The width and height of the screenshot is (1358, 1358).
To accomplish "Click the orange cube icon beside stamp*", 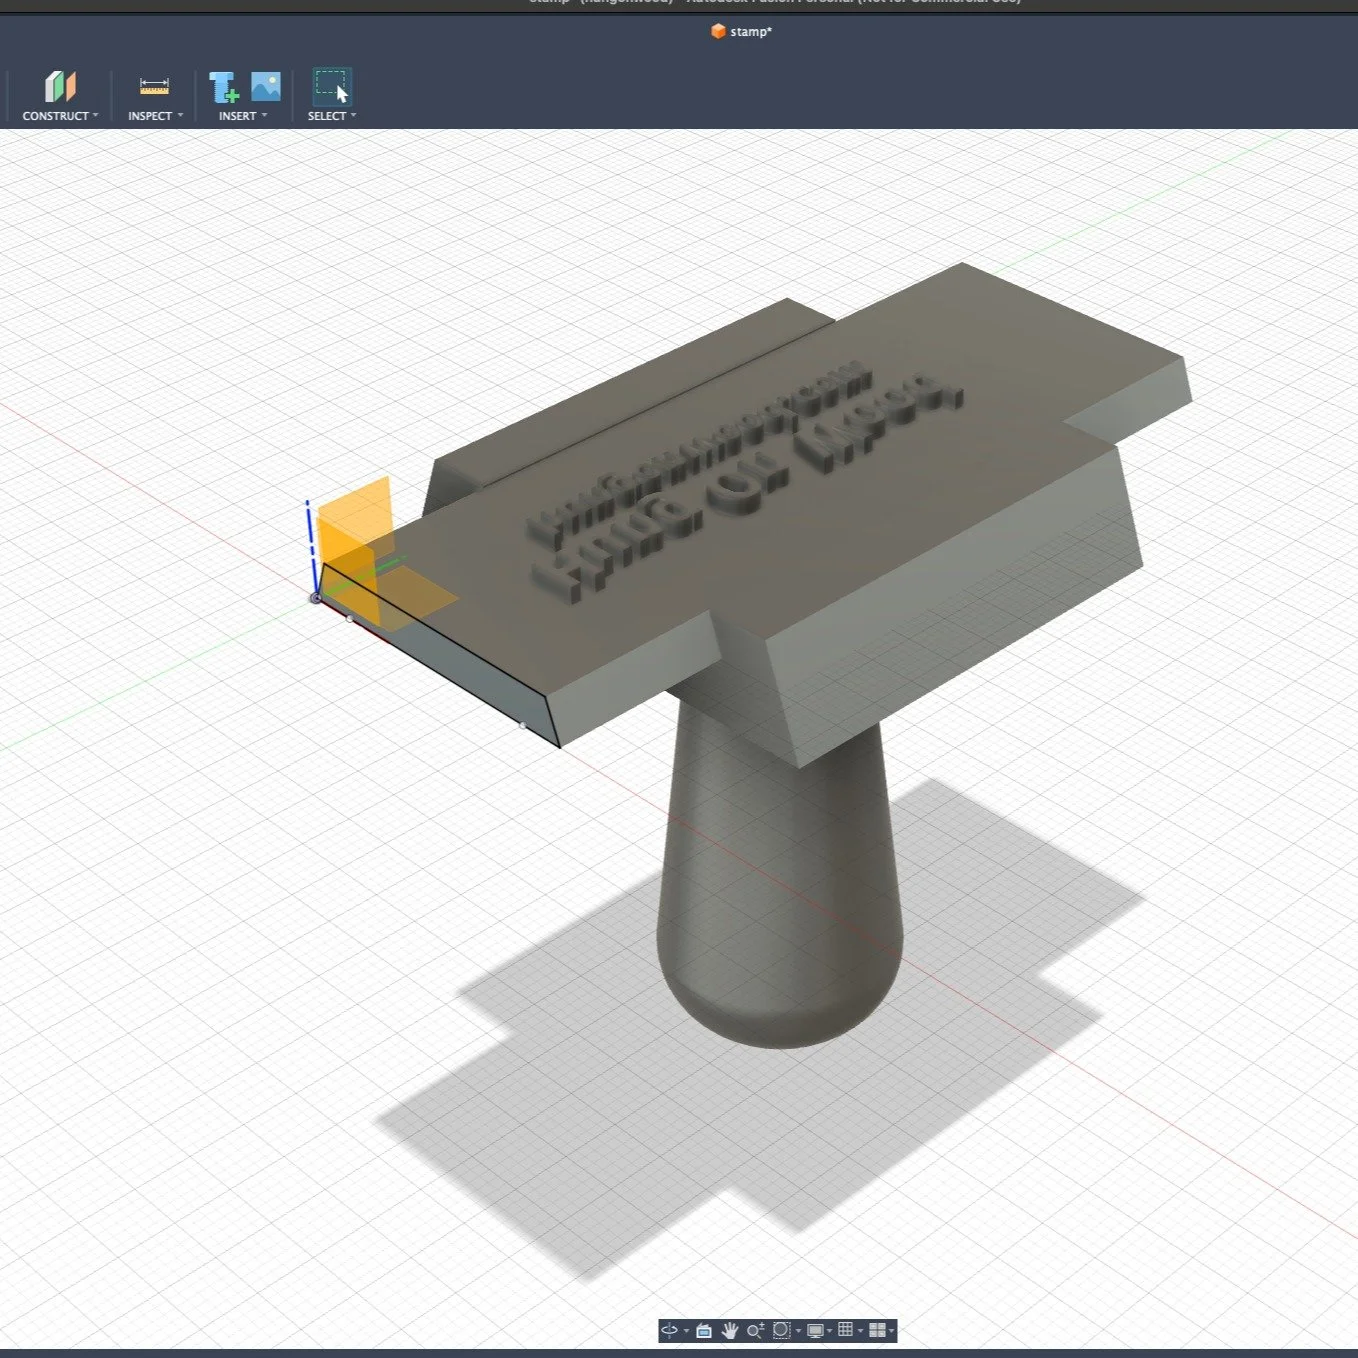I will 717,32.
